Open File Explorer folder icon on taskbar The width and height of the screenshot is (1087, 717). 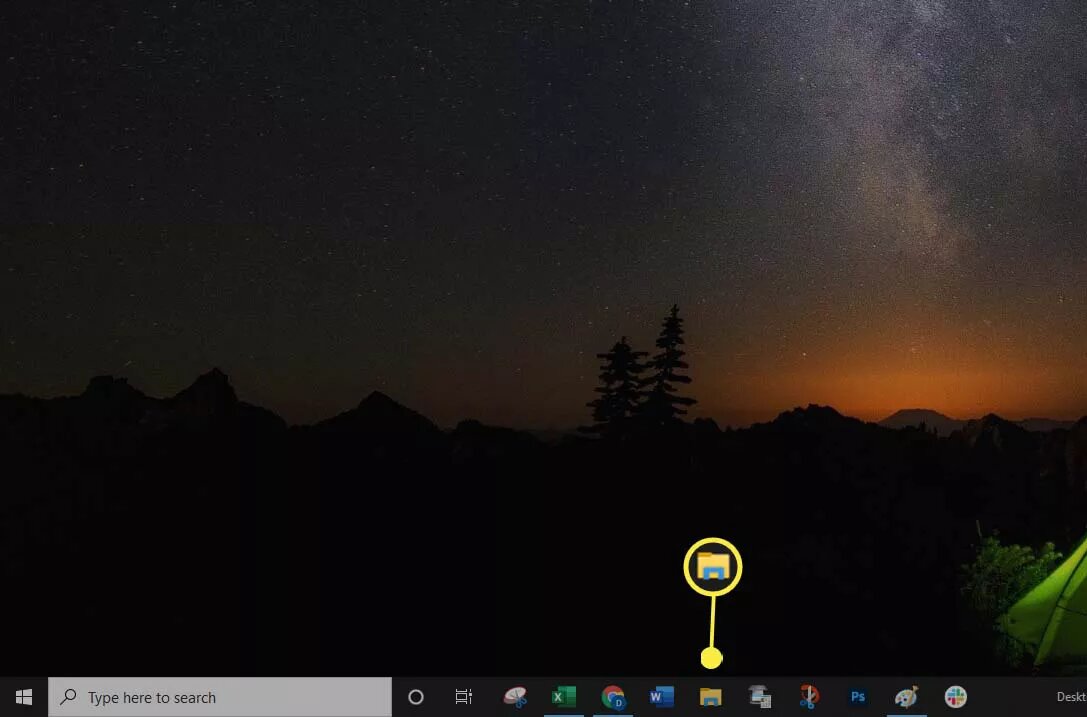711,697
